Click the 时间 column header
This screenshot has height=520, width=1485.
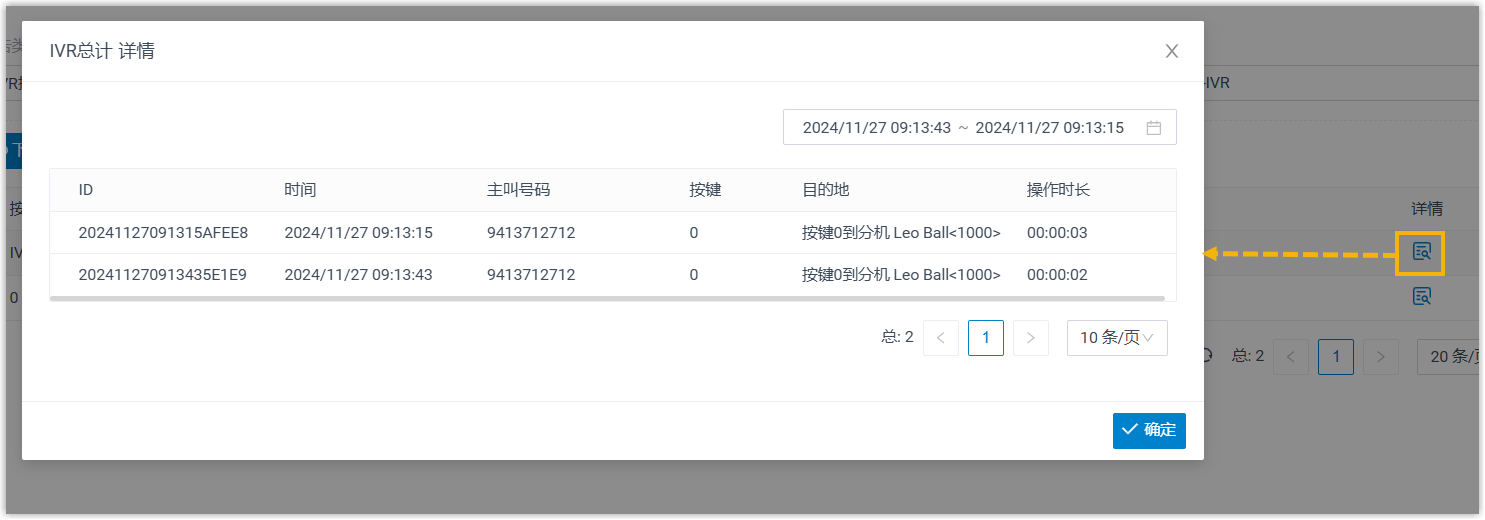300,190
